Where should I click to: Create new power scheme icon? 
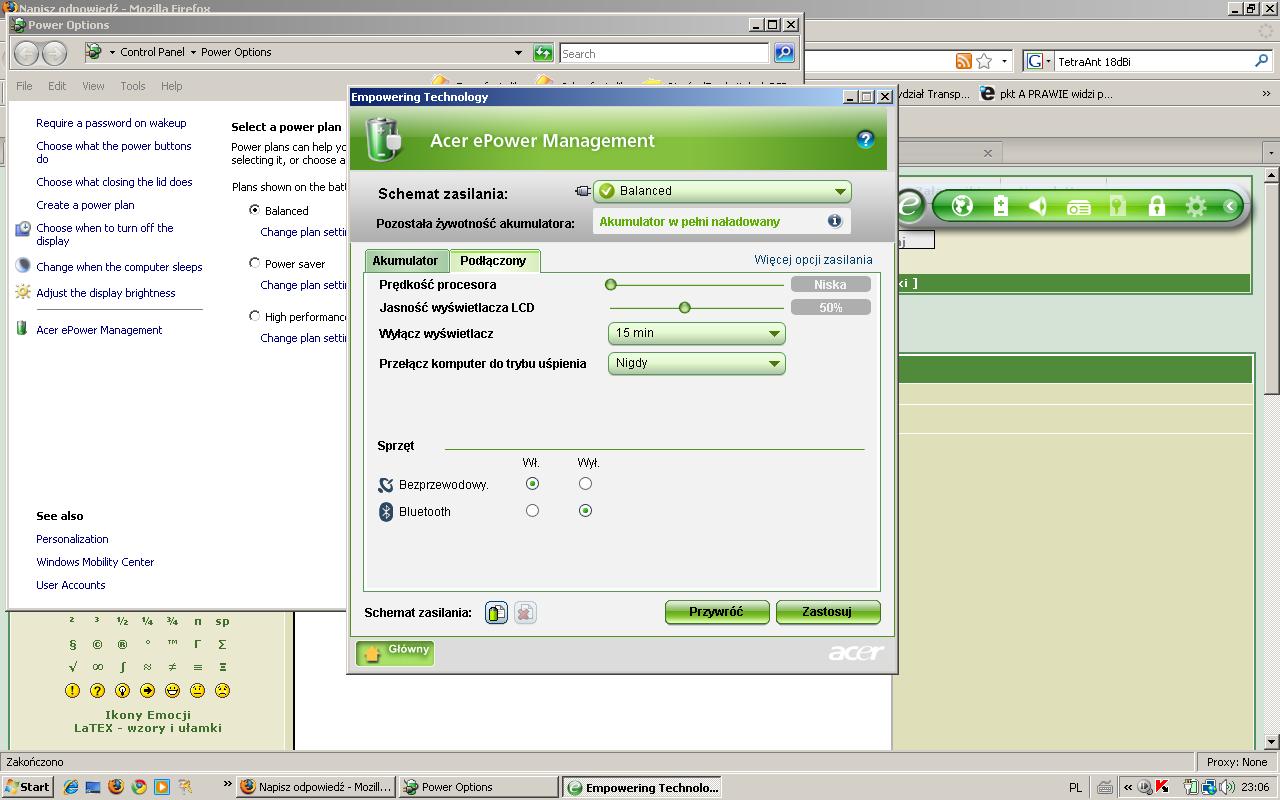(496, 612)
